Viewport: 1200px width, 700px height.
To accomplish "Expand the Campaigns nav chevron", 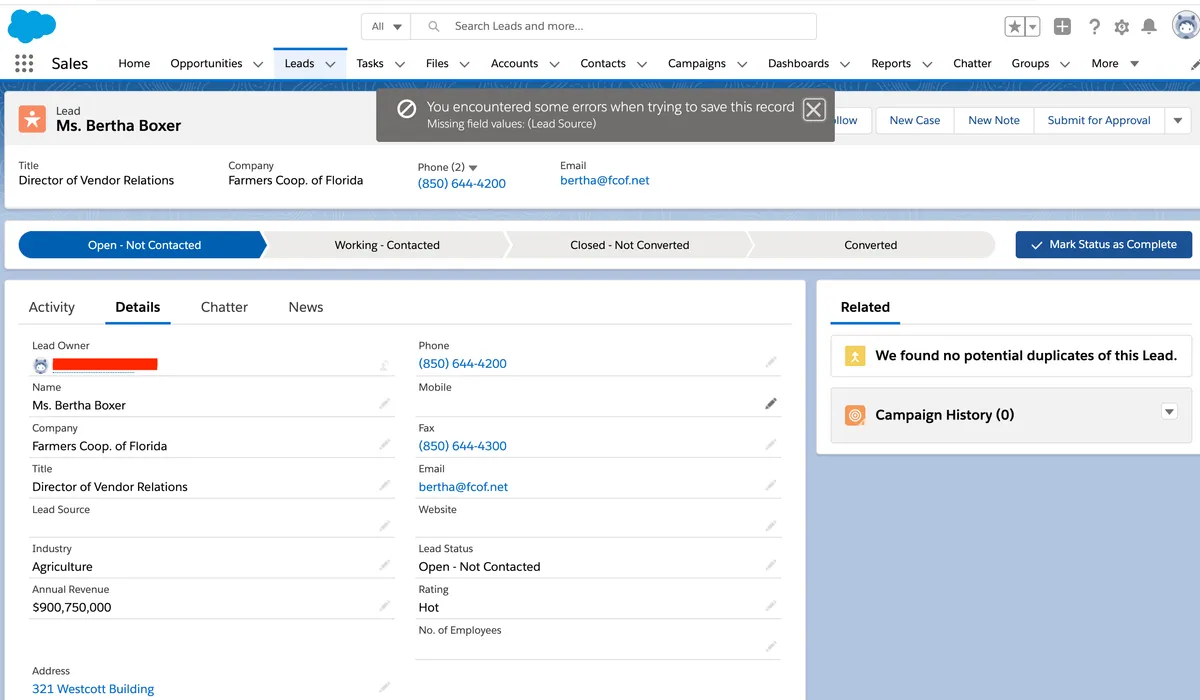I will coord(742,64).
